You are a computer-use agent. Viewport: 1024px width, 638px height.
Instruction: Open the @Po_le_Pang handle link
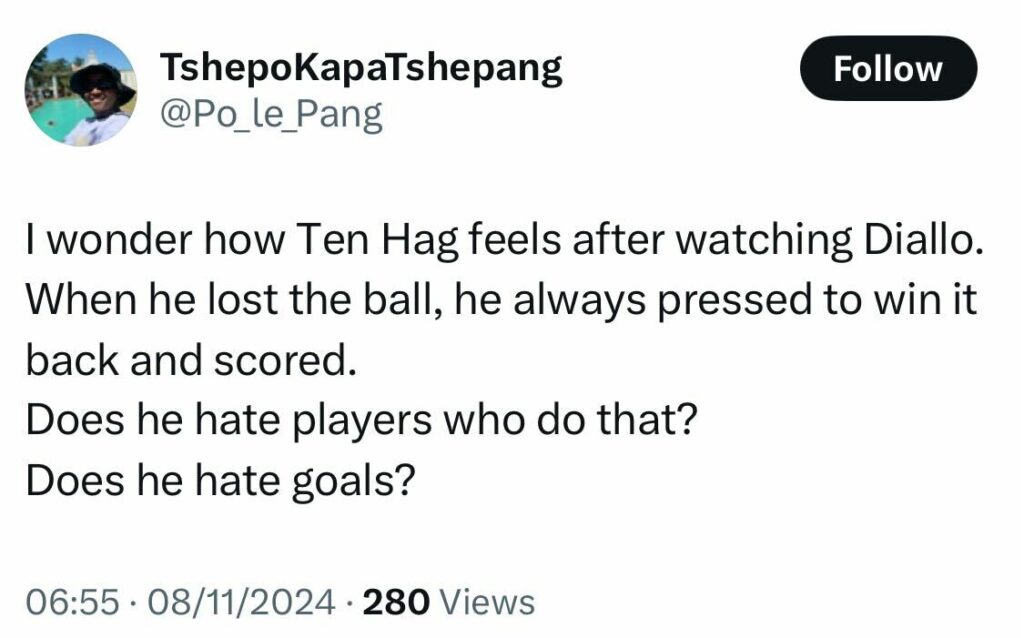click(x=270, y=115)
